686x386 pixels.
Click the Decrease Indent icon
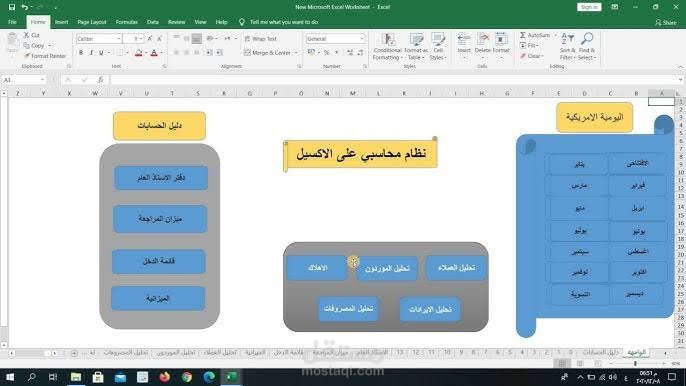coord(210,53)
